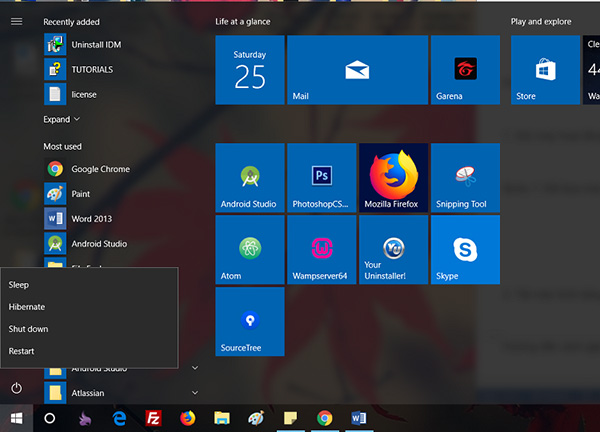Image resolution: width=600 pixels, height=432 pixels.
Task: Launch the SourceTree tile
Action: 249,322
